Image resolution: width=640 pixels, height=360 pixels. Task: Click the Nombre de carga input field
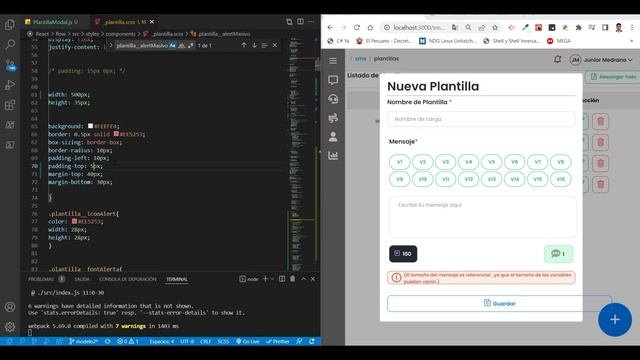[x=481, y=119]
